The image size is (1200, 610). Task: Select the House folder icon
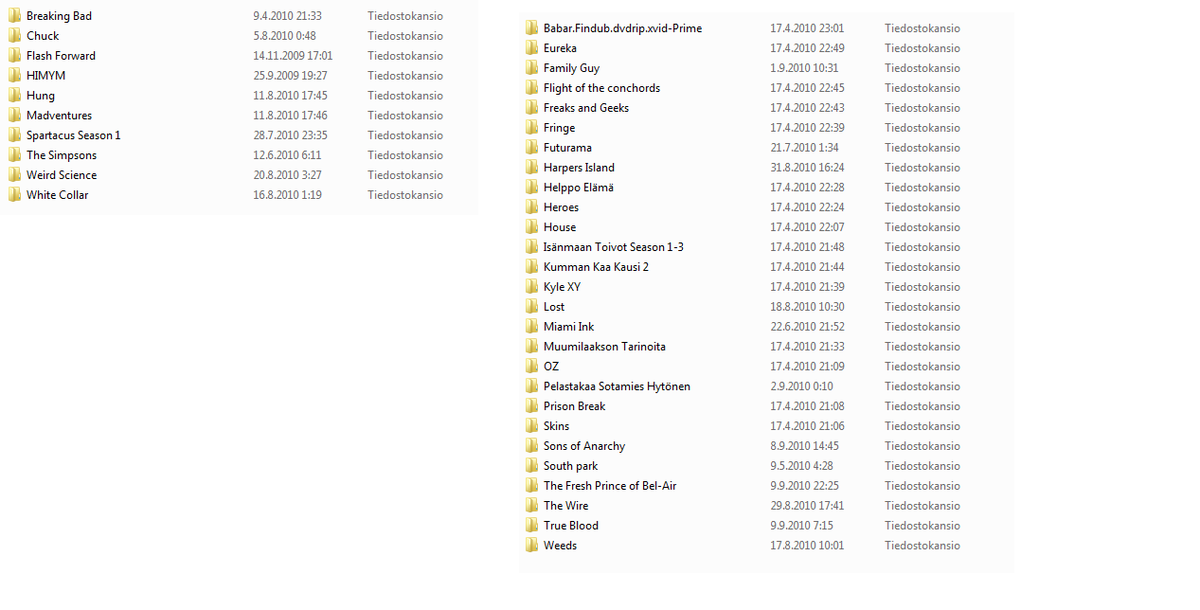click(532, 227)
